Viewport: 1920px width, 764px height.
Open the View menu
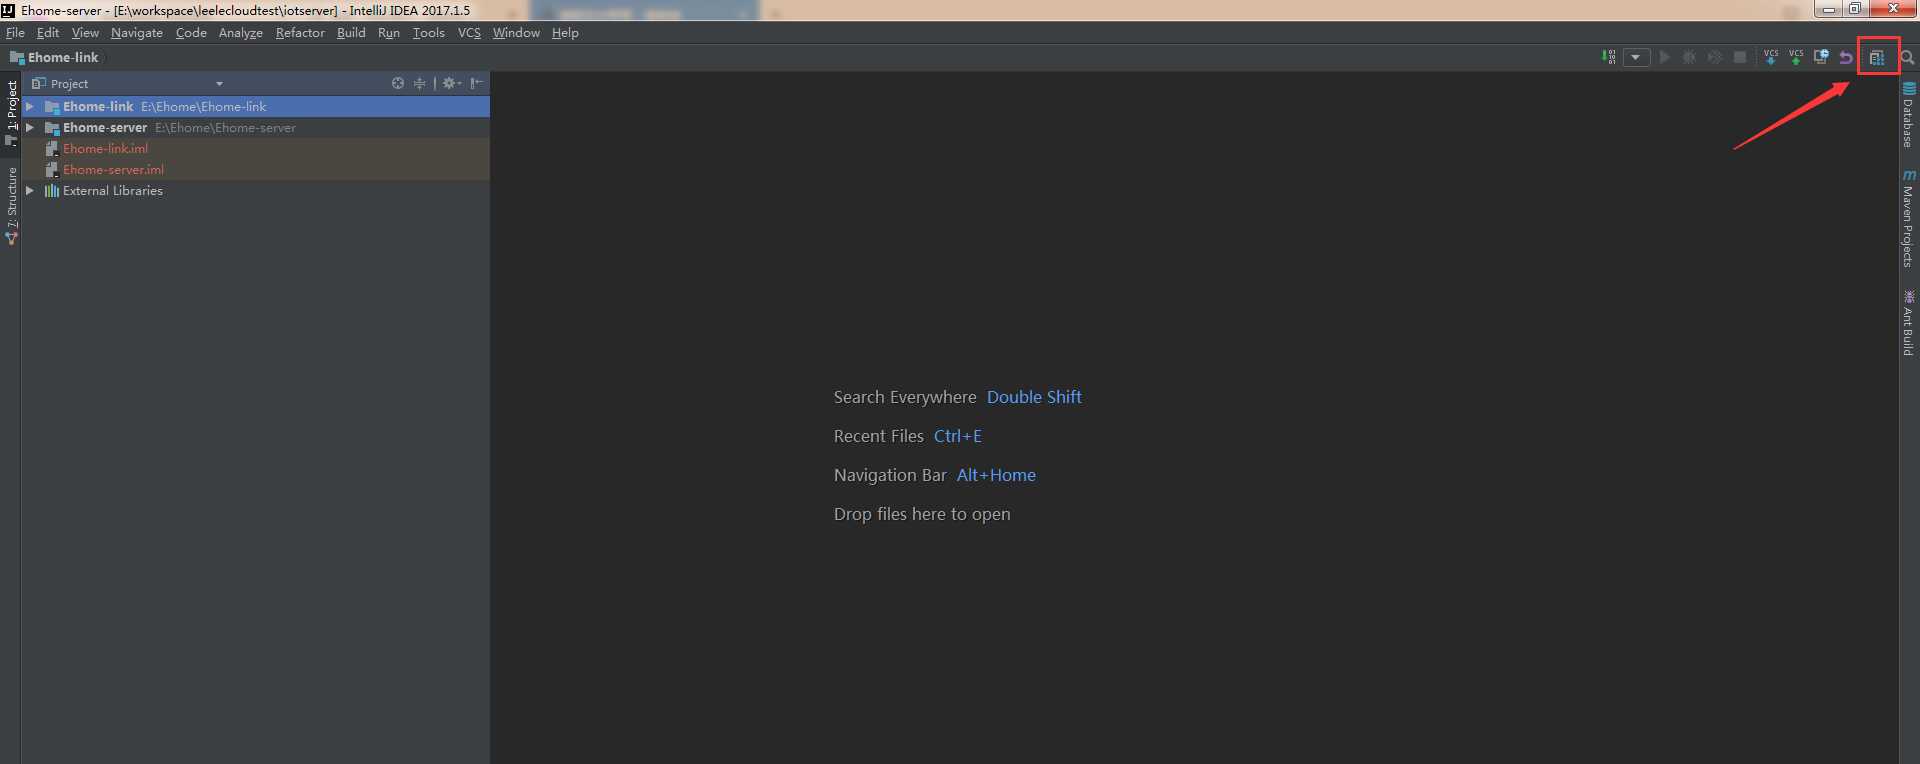[x=85, y=32]
